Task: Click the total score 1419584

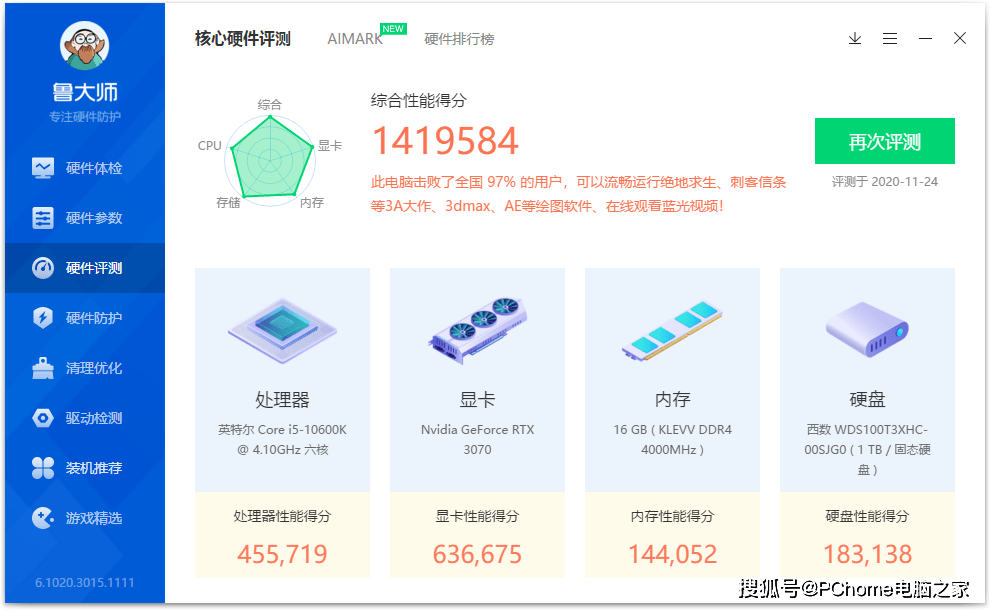Action: (x=445, y=141)
